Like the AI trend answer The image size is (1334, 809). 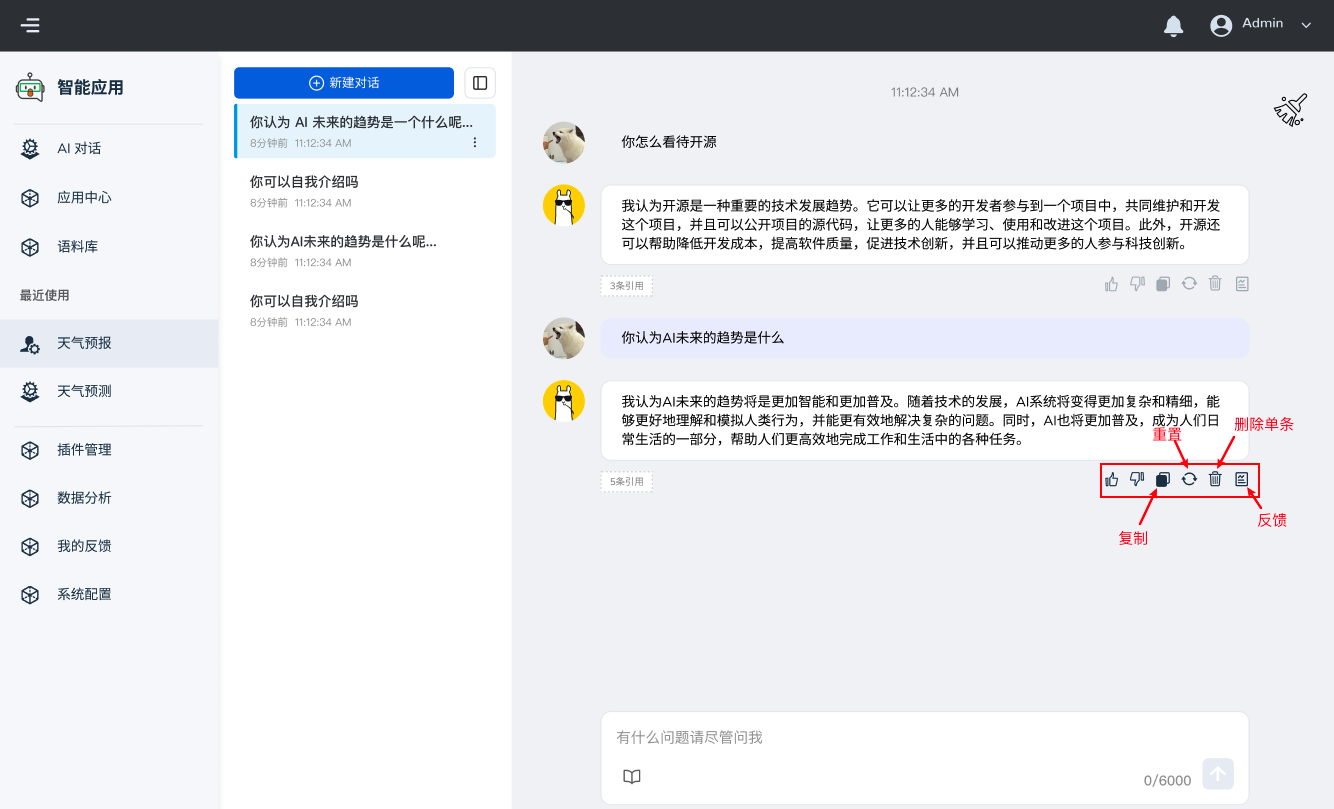tap(1111, 480)
